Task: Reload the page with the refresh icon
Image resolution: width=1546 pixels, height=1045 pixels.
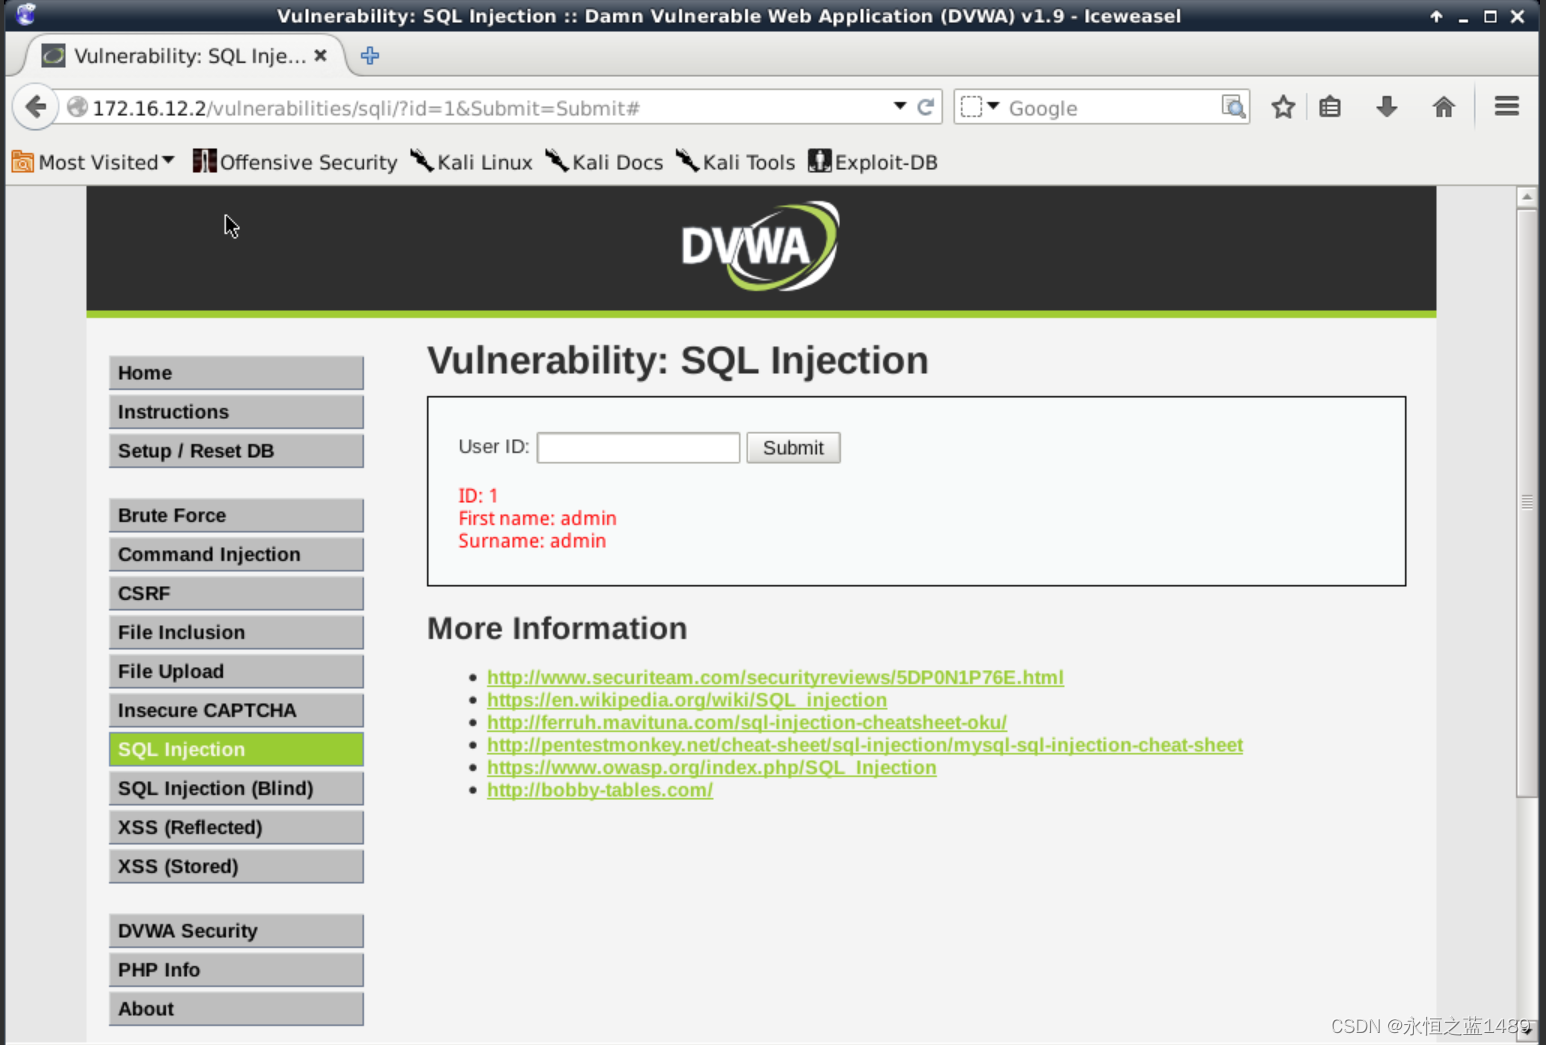Action: point(926,107)
